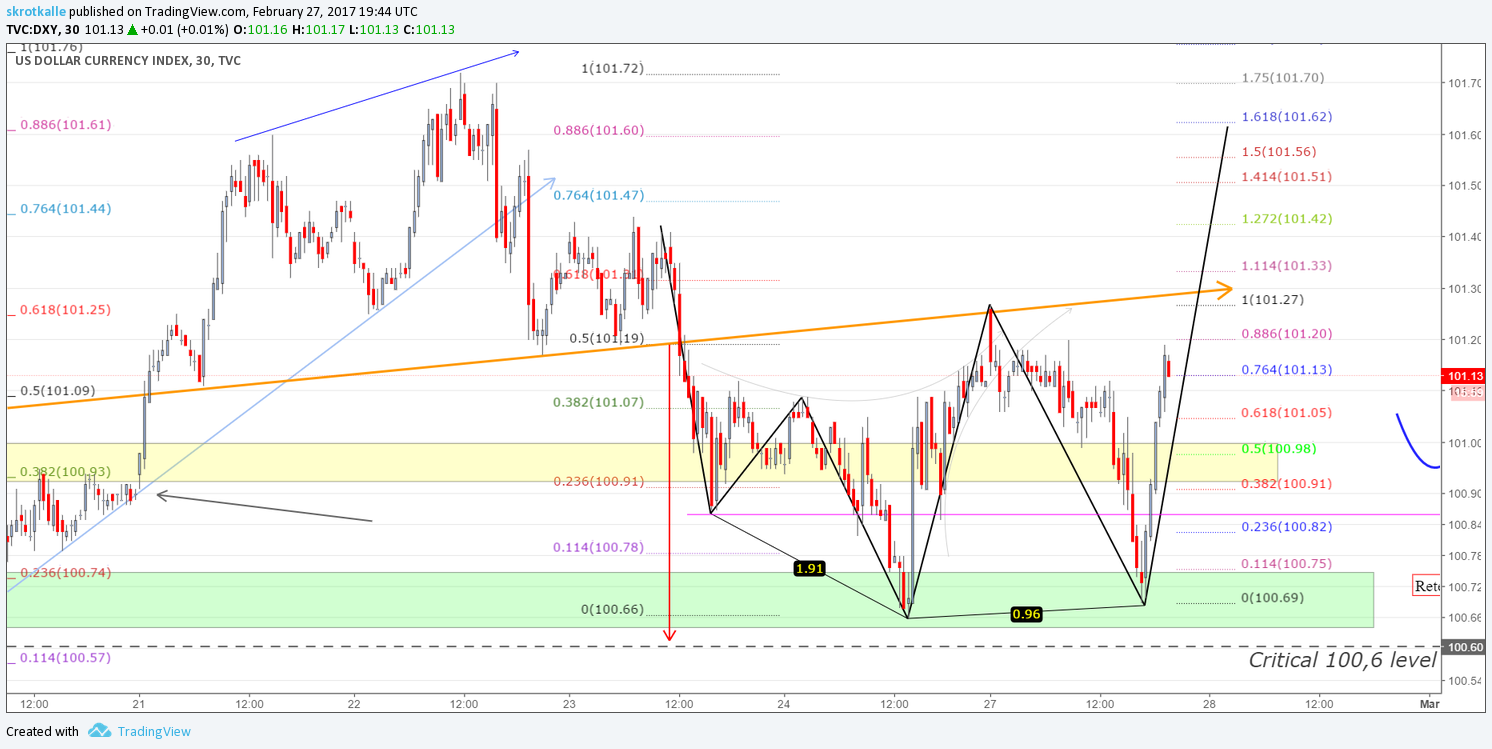Click the 0(100.66) retracement label
The height and width of the screenshot is (749, 1492).
pyautogui.click(x=612, y=610)
